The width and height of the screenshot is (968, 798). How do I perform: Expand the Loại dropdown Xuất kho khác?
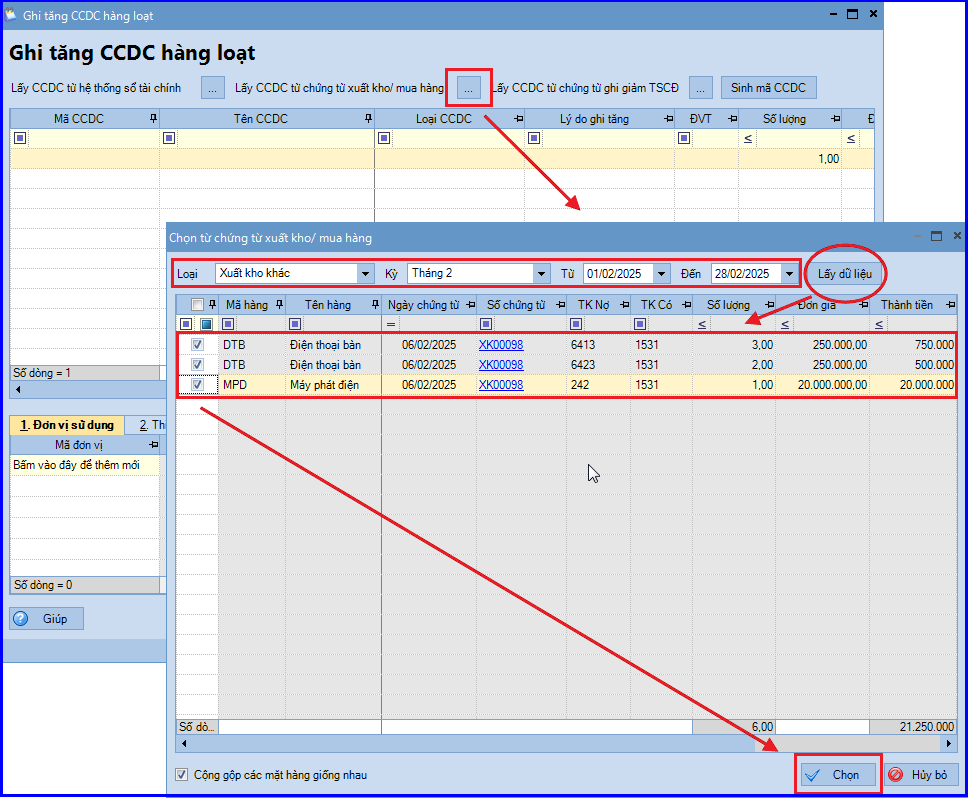(365, 273)
